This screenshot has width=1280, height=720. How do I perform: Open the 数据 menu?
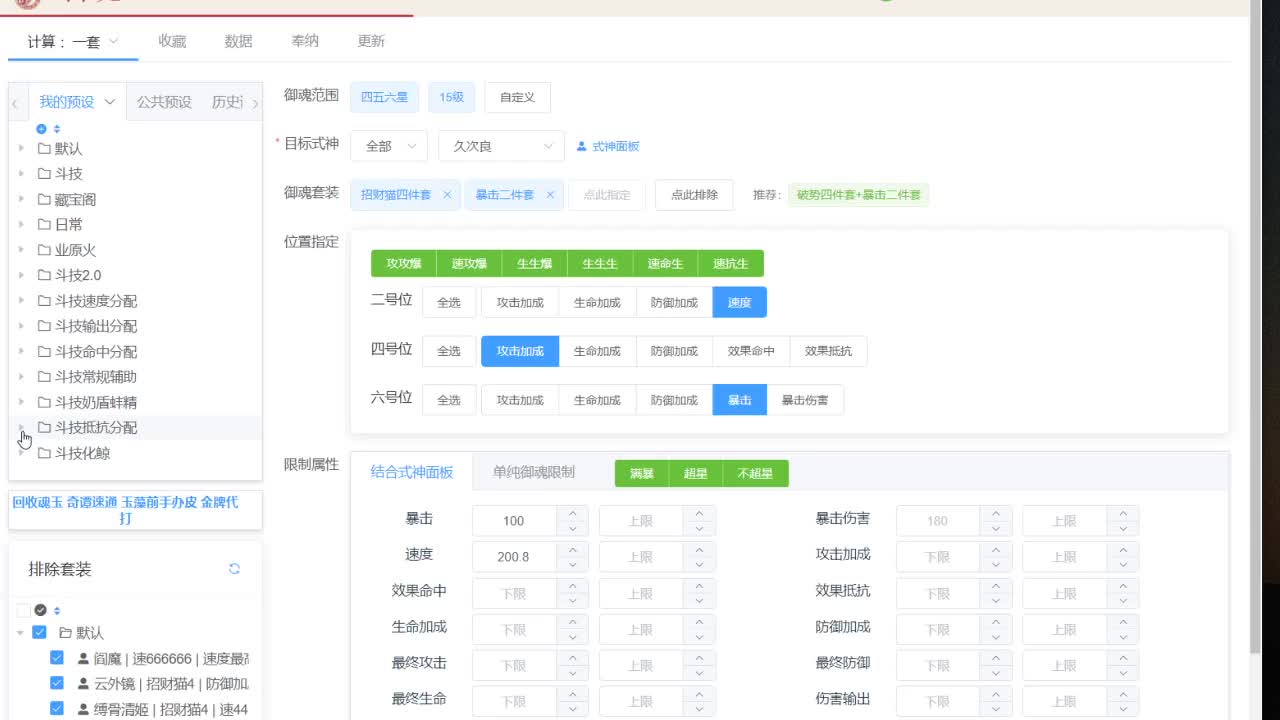pos(238,41)
